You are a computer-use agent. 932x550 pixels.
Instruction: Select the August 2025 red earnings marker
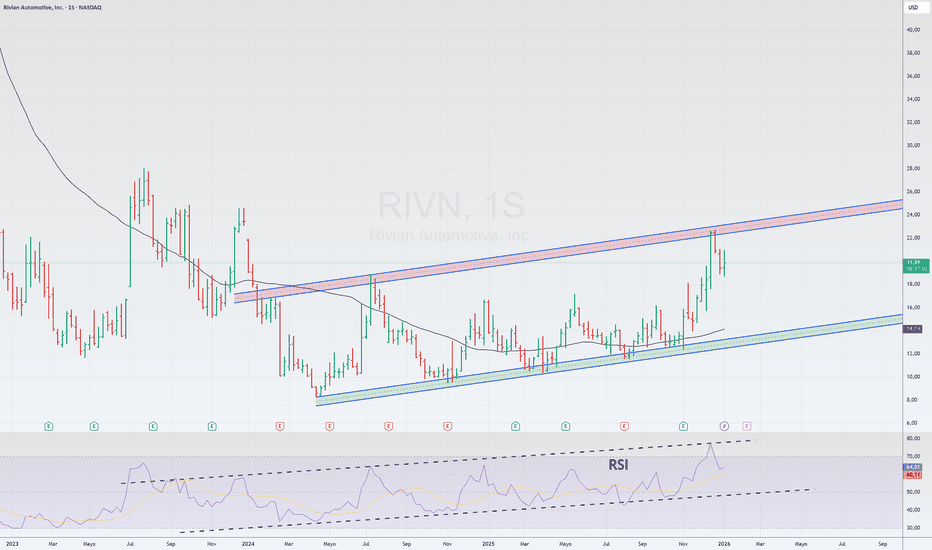625,426
